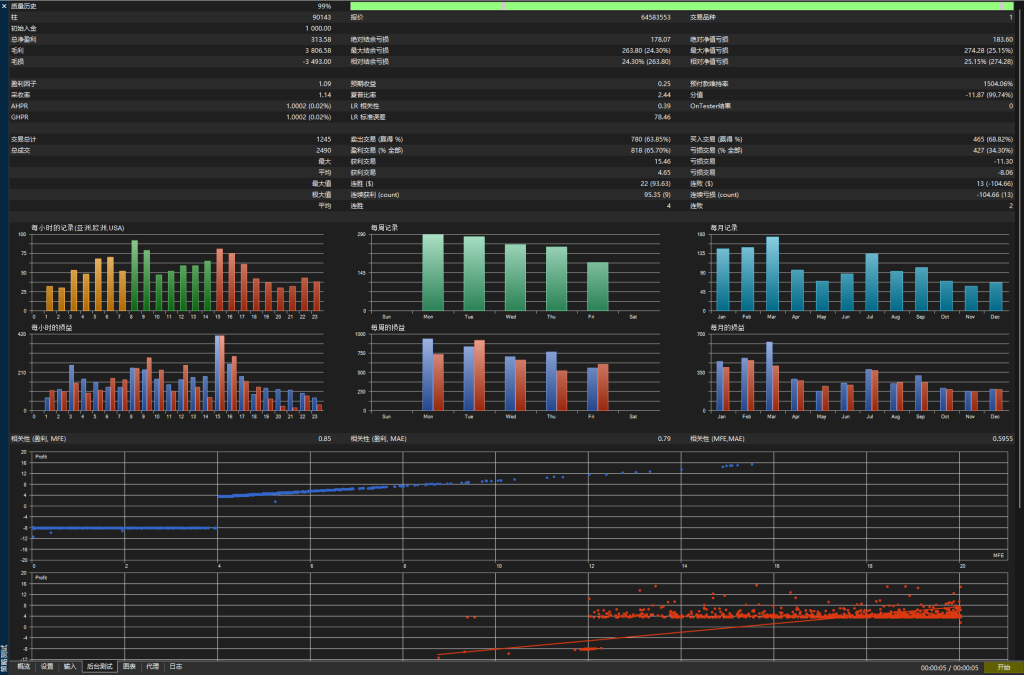The width and height of the screenshot is (1024, 675).
Task: Switch to the 概览 tab
Action: 23,666
